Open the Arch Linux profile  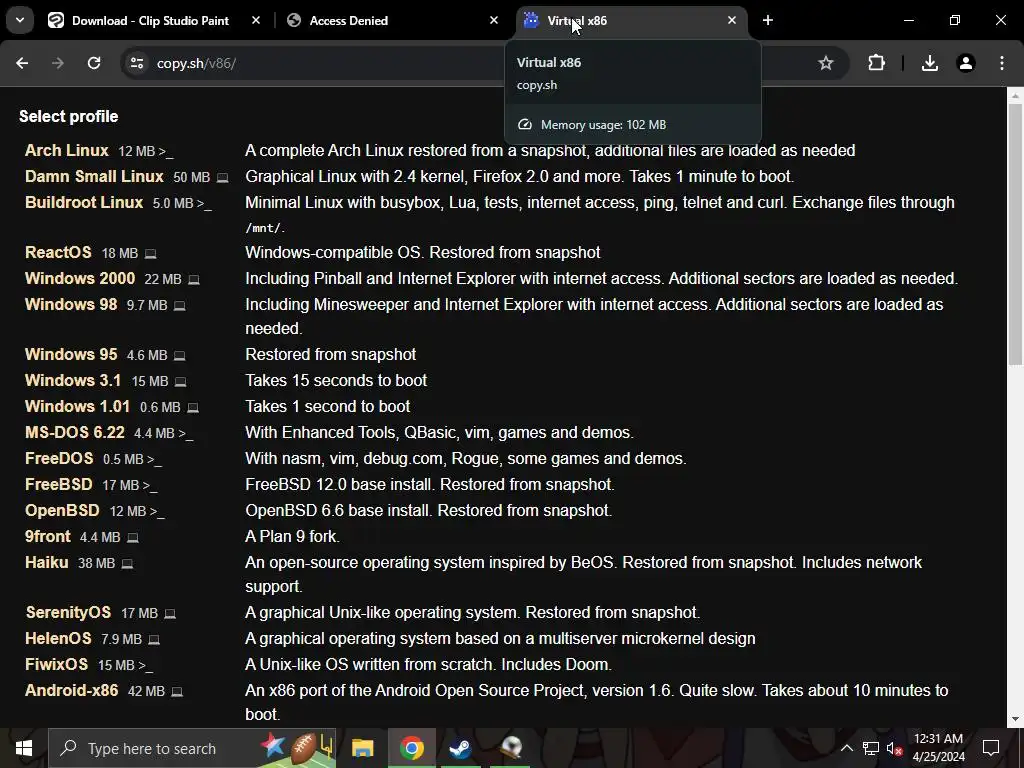67,150
